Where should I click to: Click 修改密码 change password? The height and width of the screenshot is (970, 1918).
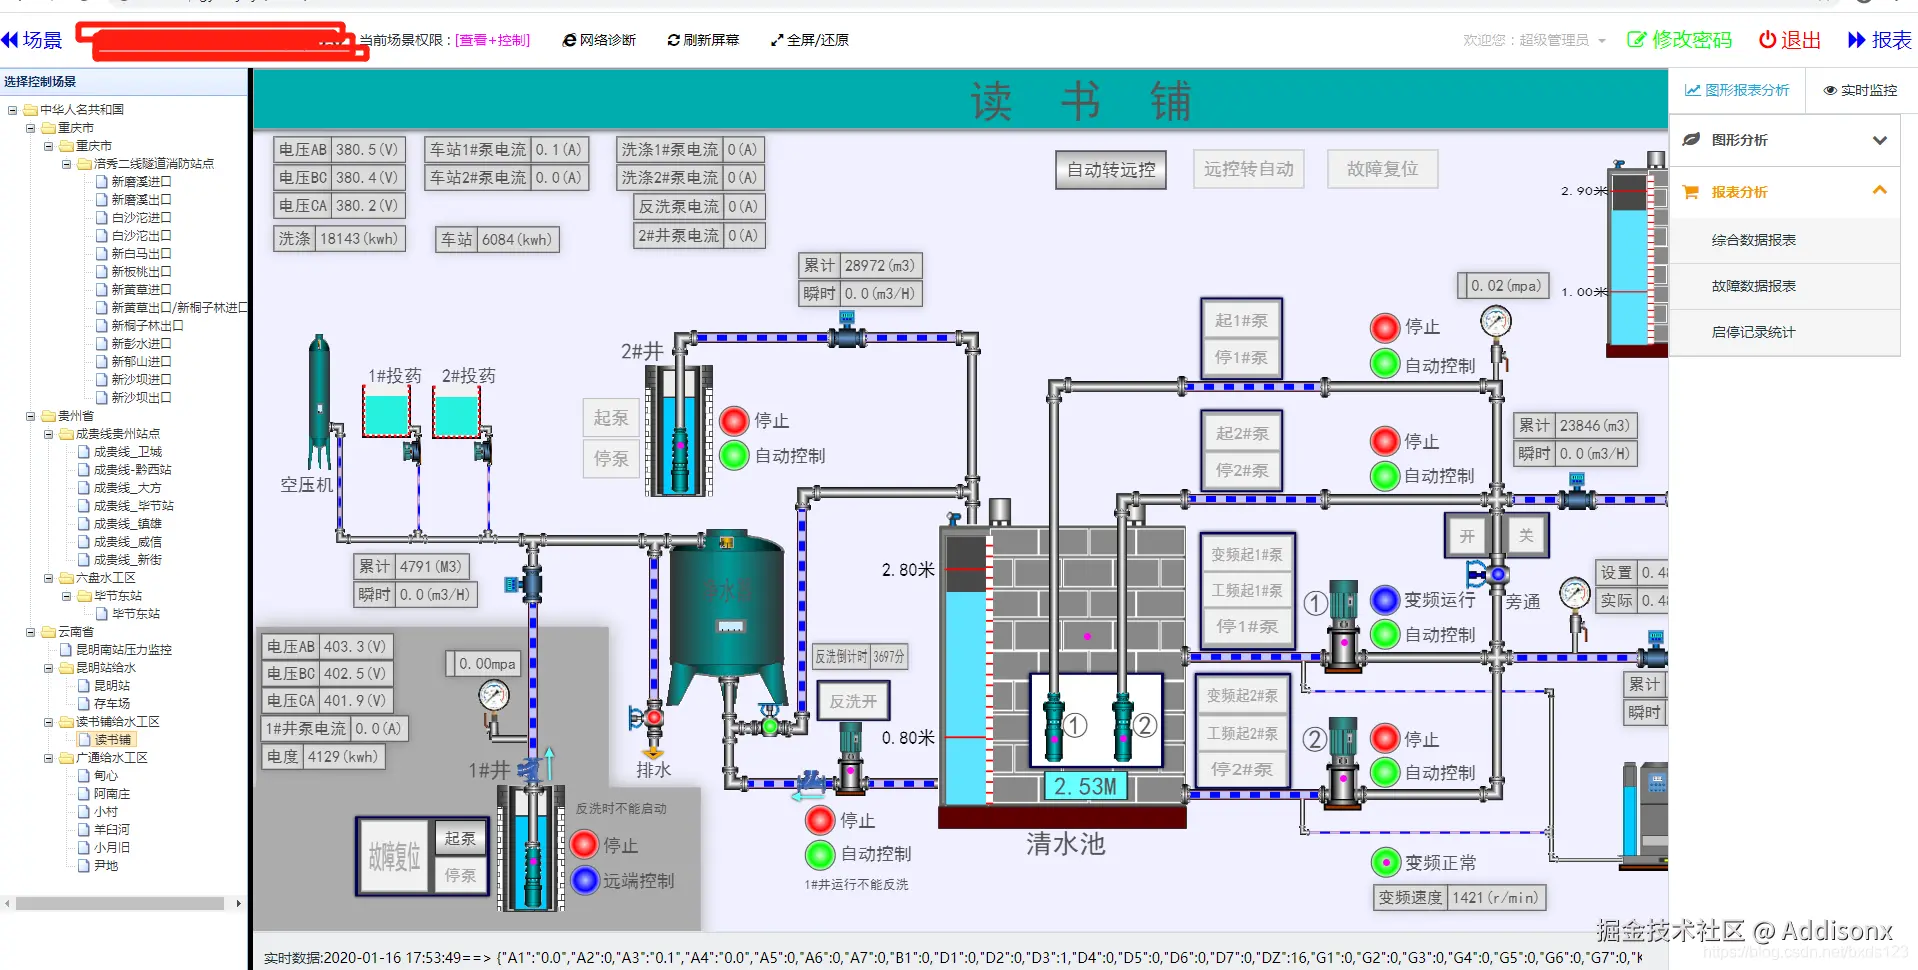1679,40
